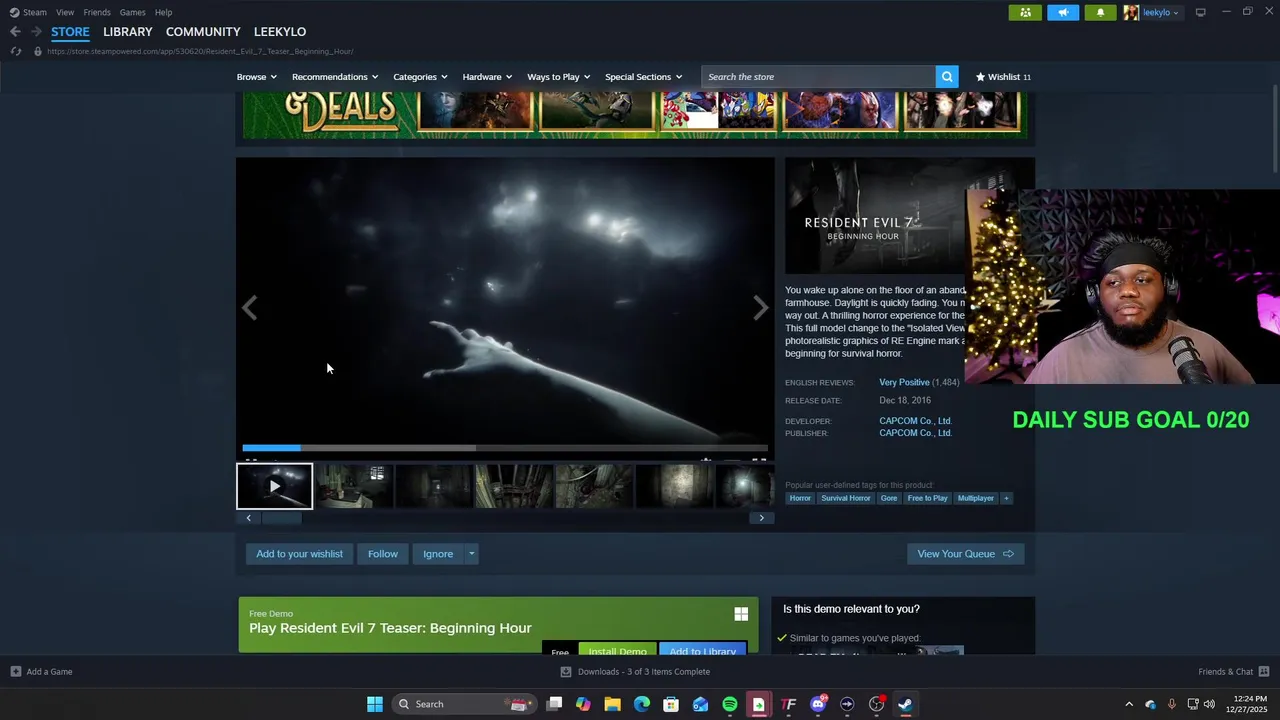The height and width of the screenshot is (720, 1280).
Task: Expand the Ways to Play dropdown
Action: pyautogui.click(x=558, y=77)
